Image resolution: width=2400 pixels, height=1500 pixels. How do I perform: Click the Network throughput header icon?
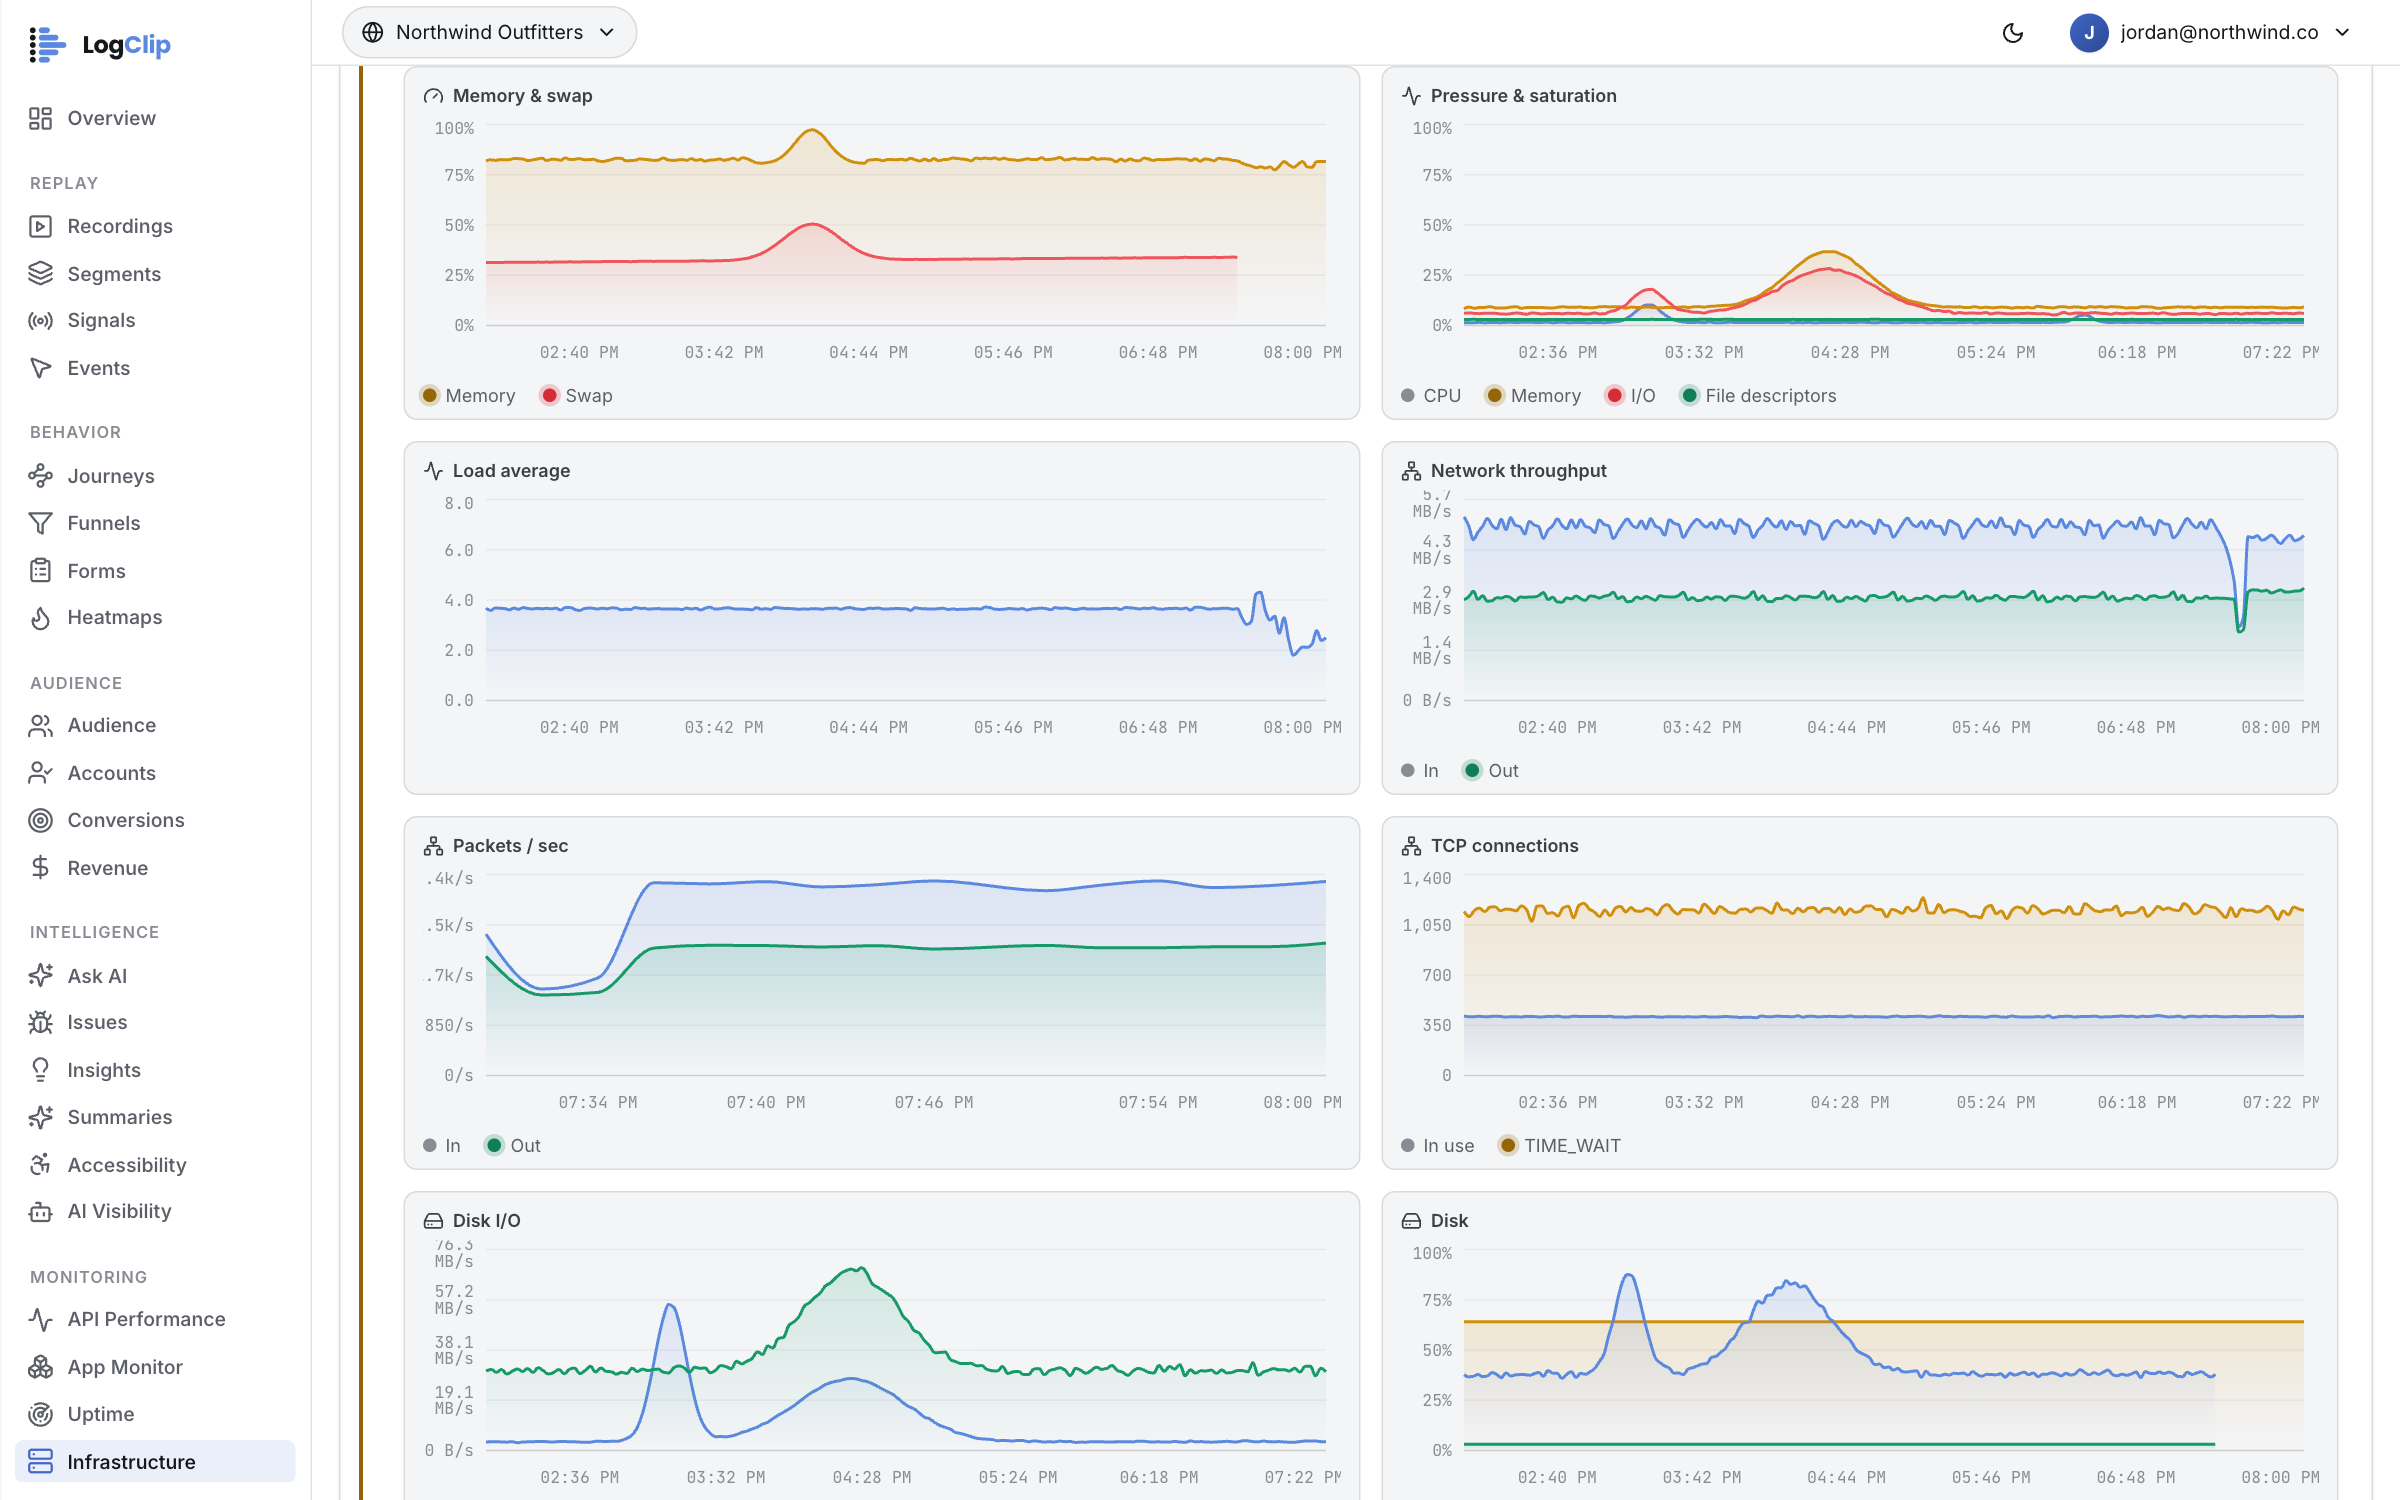pyautogui.click(x=1411, y=471)
